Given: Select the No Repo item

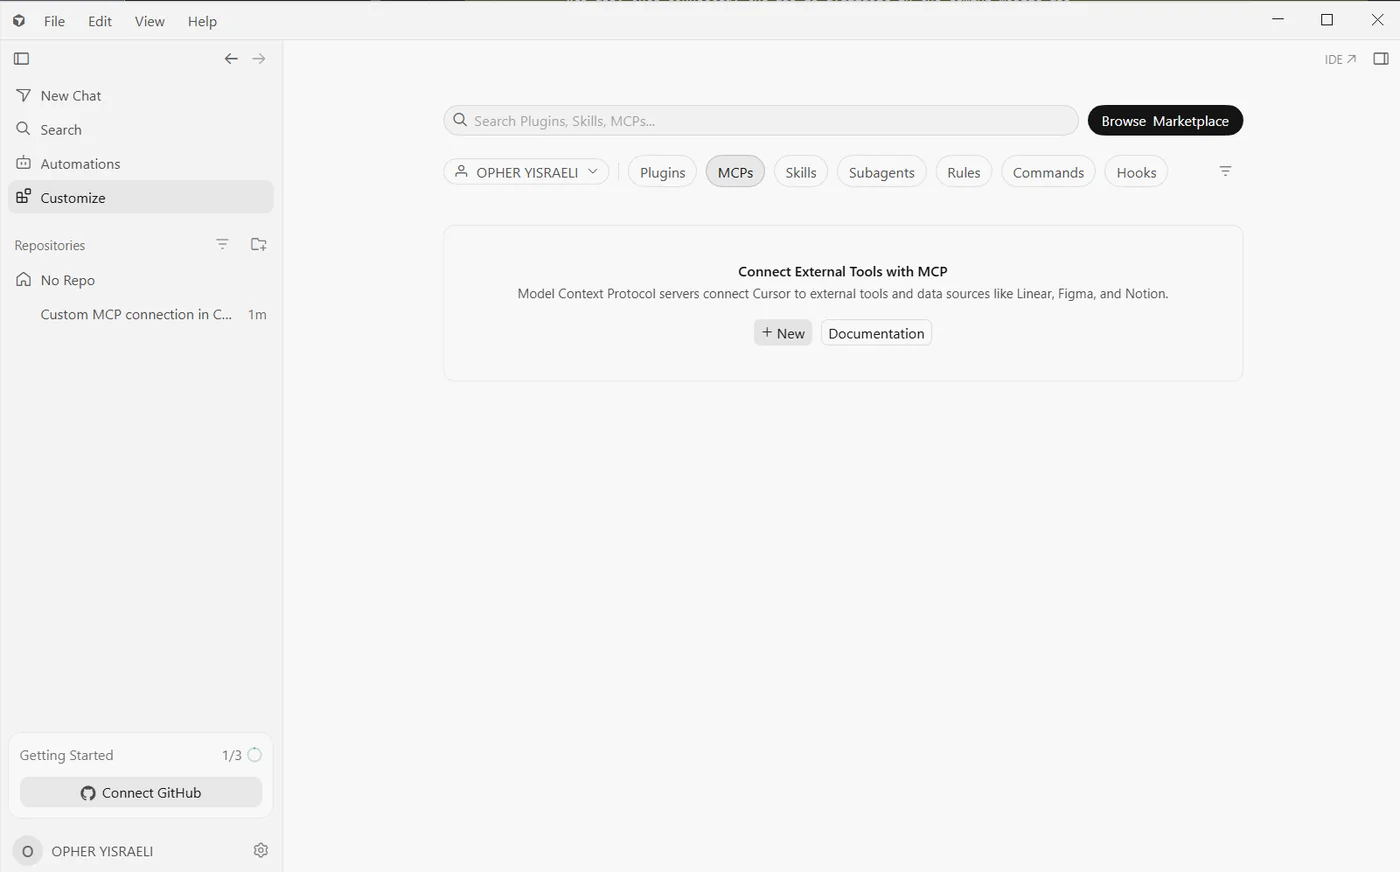Looking at the screenshot, I should [x=141, y=280].
